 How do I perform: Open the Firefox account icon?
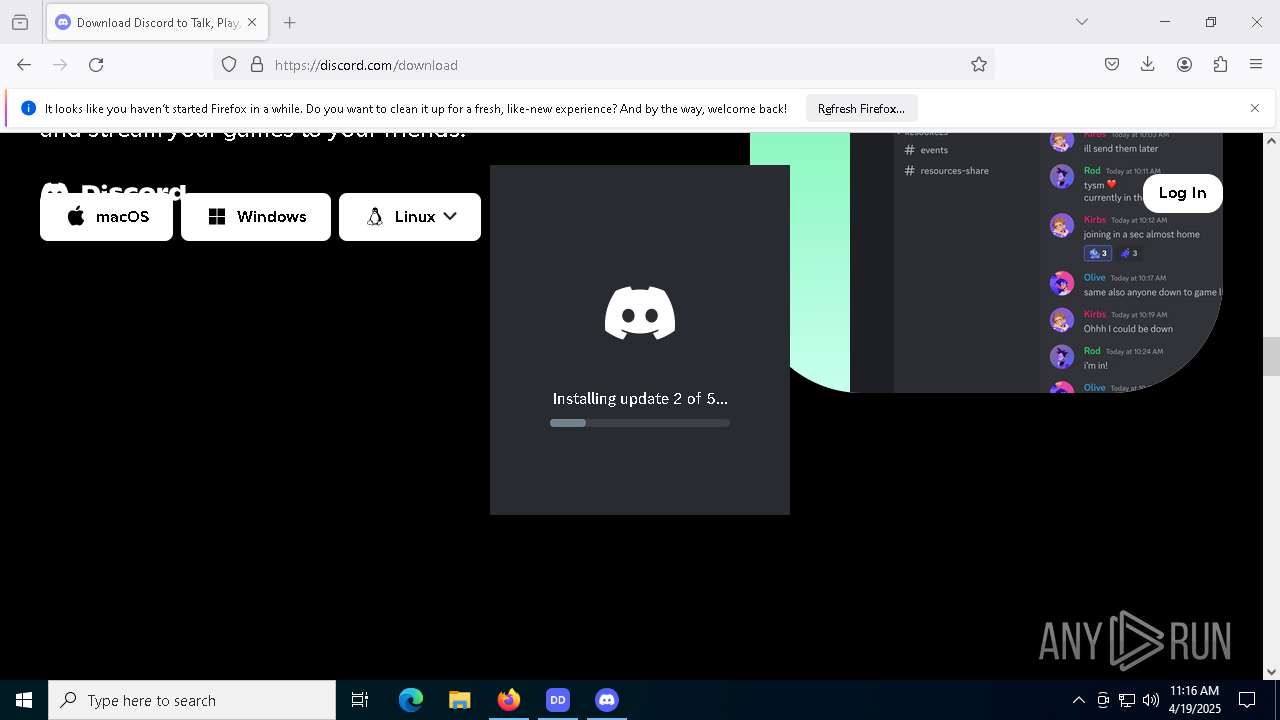pyautogui.click(x=1184, y=65)
